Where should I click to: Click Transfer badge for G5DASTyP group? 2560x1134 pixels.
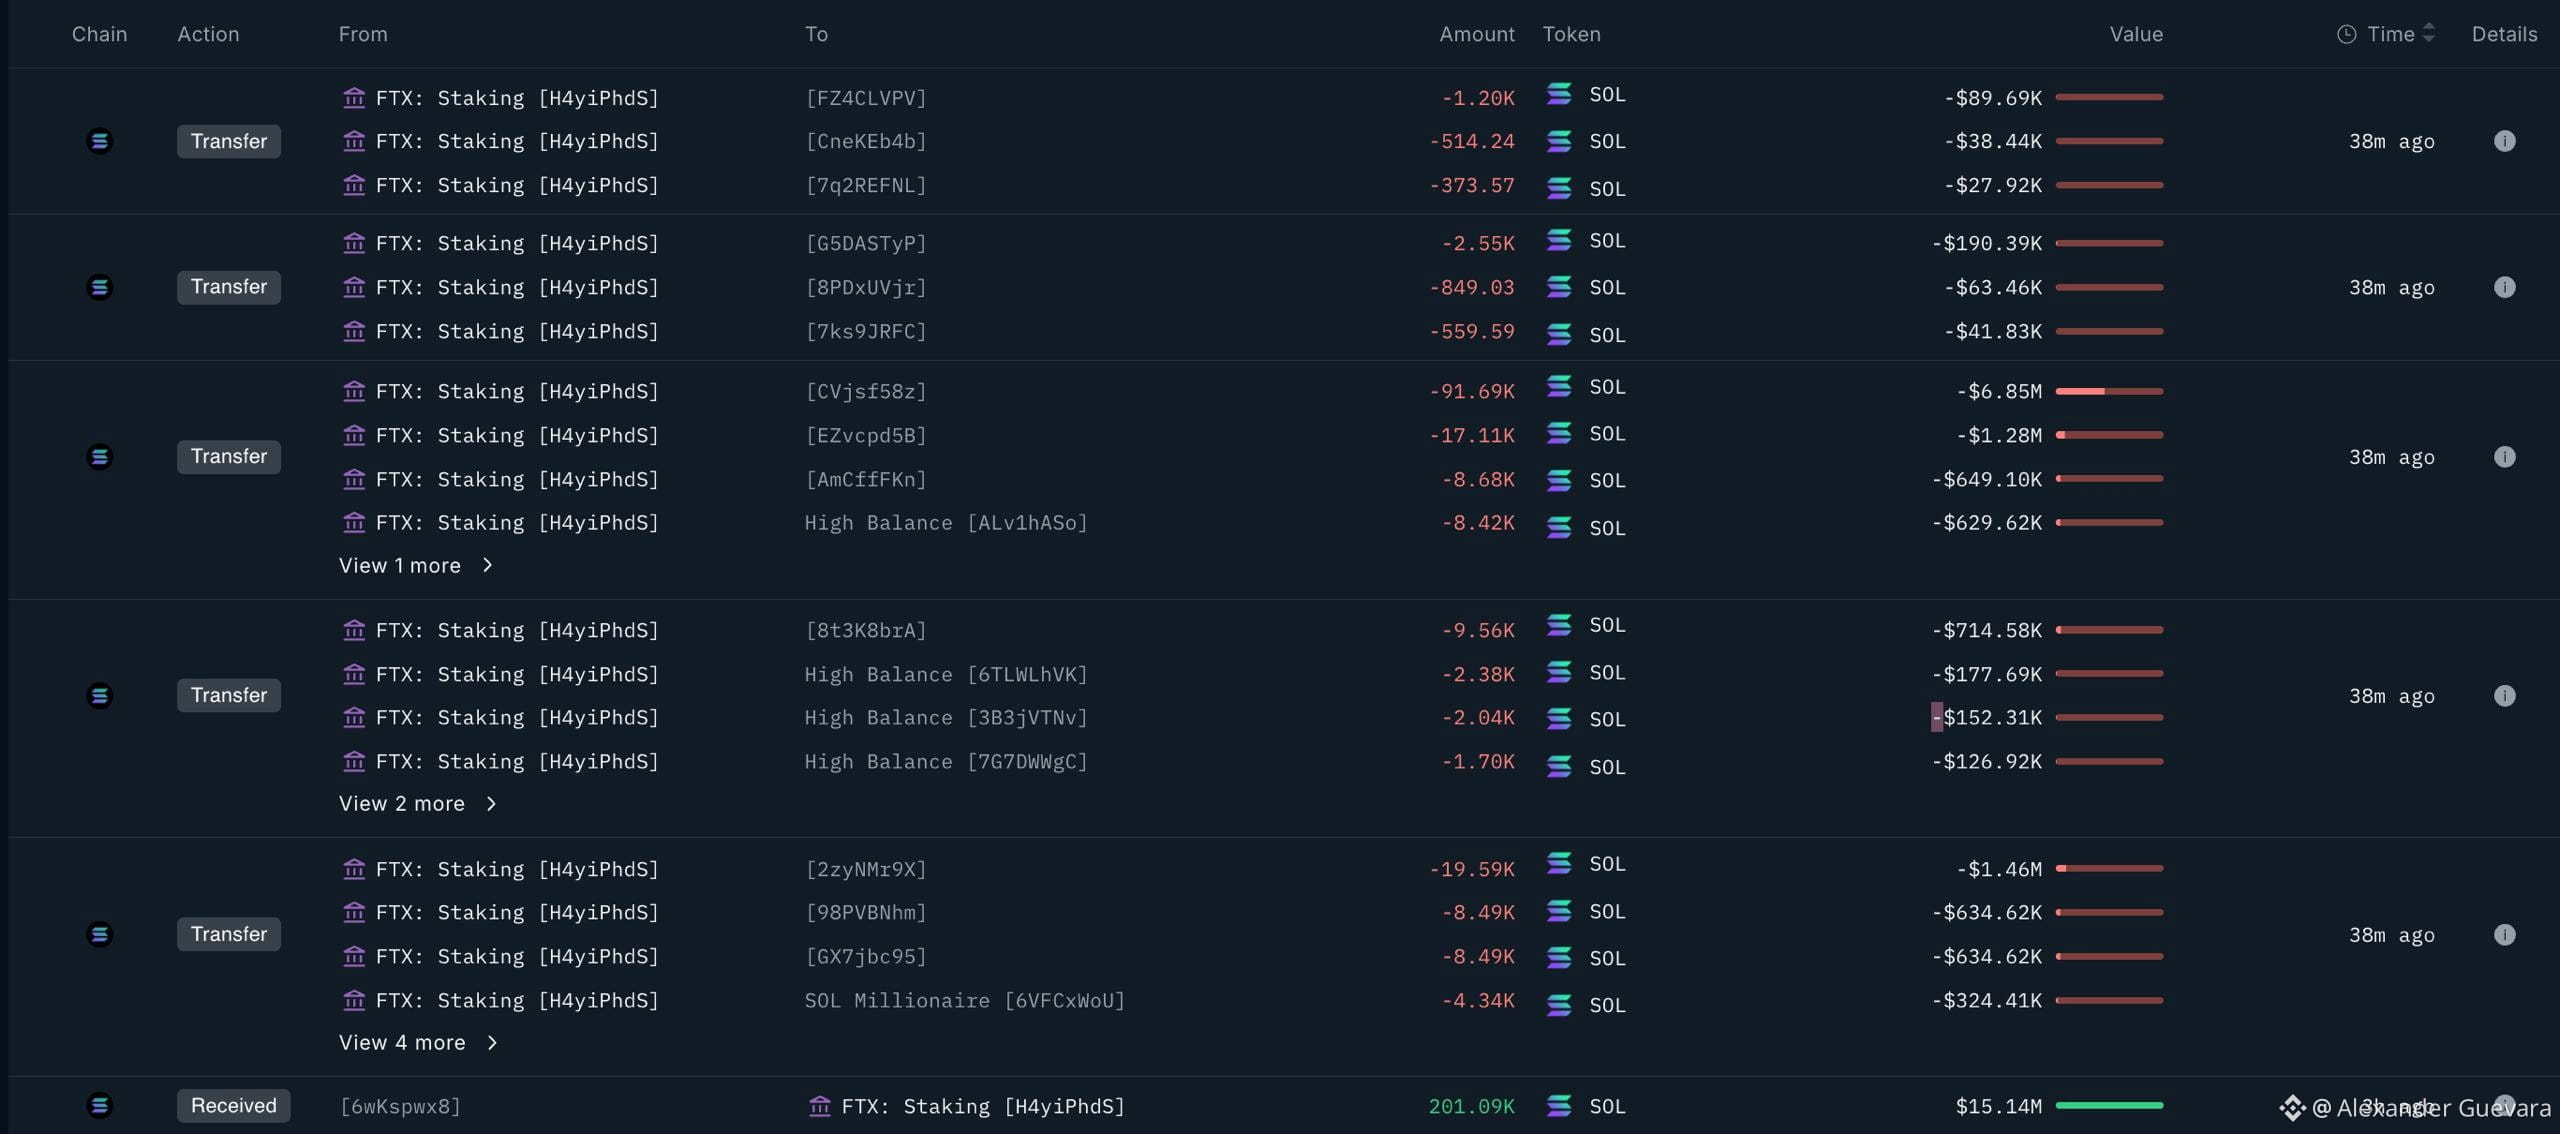[229, 287]
